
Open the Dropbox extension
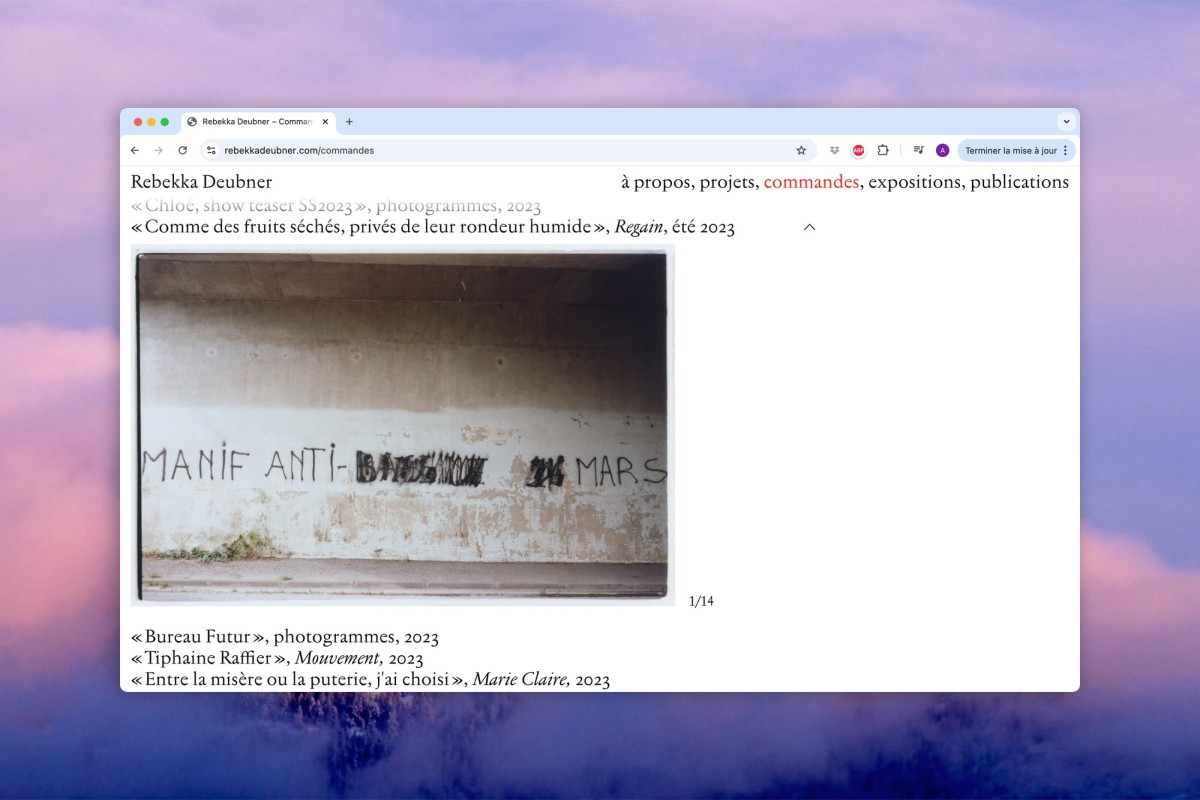pos(834,150)
